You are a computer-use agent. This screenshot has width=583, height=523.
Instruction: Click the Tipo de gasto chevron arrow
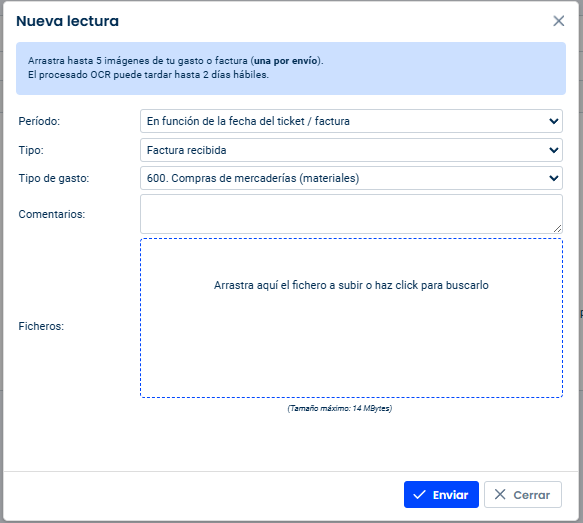pyautogui.click(x=554, y=178)
